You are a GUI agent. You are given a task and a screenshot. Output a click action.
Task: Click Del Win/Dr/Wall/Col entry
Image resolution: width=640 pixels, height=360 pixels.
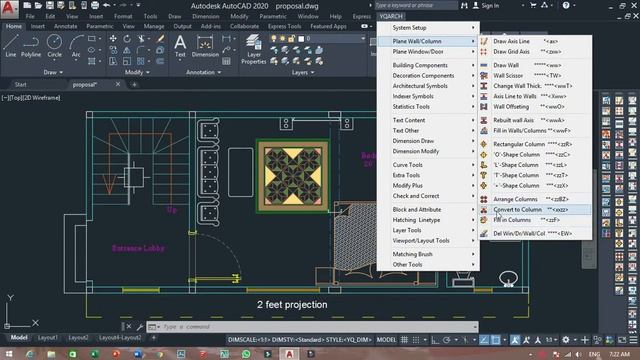pos(535,233)
